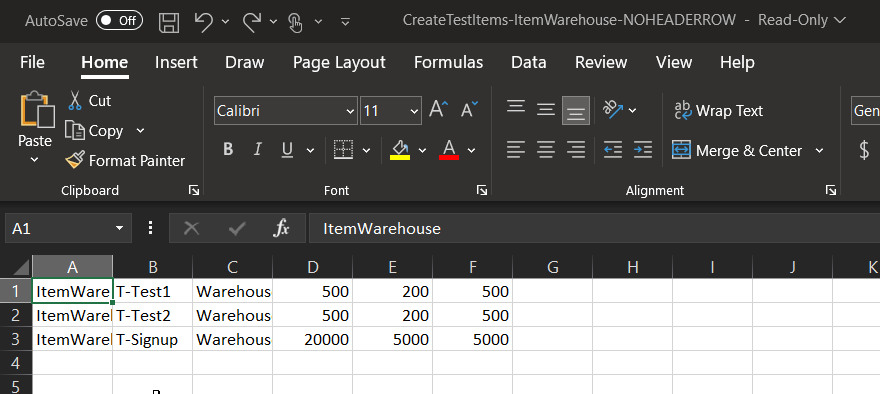Switch to the Formulas tab
Viewport: 880px width, 394px height.
[x=448, y=62]
